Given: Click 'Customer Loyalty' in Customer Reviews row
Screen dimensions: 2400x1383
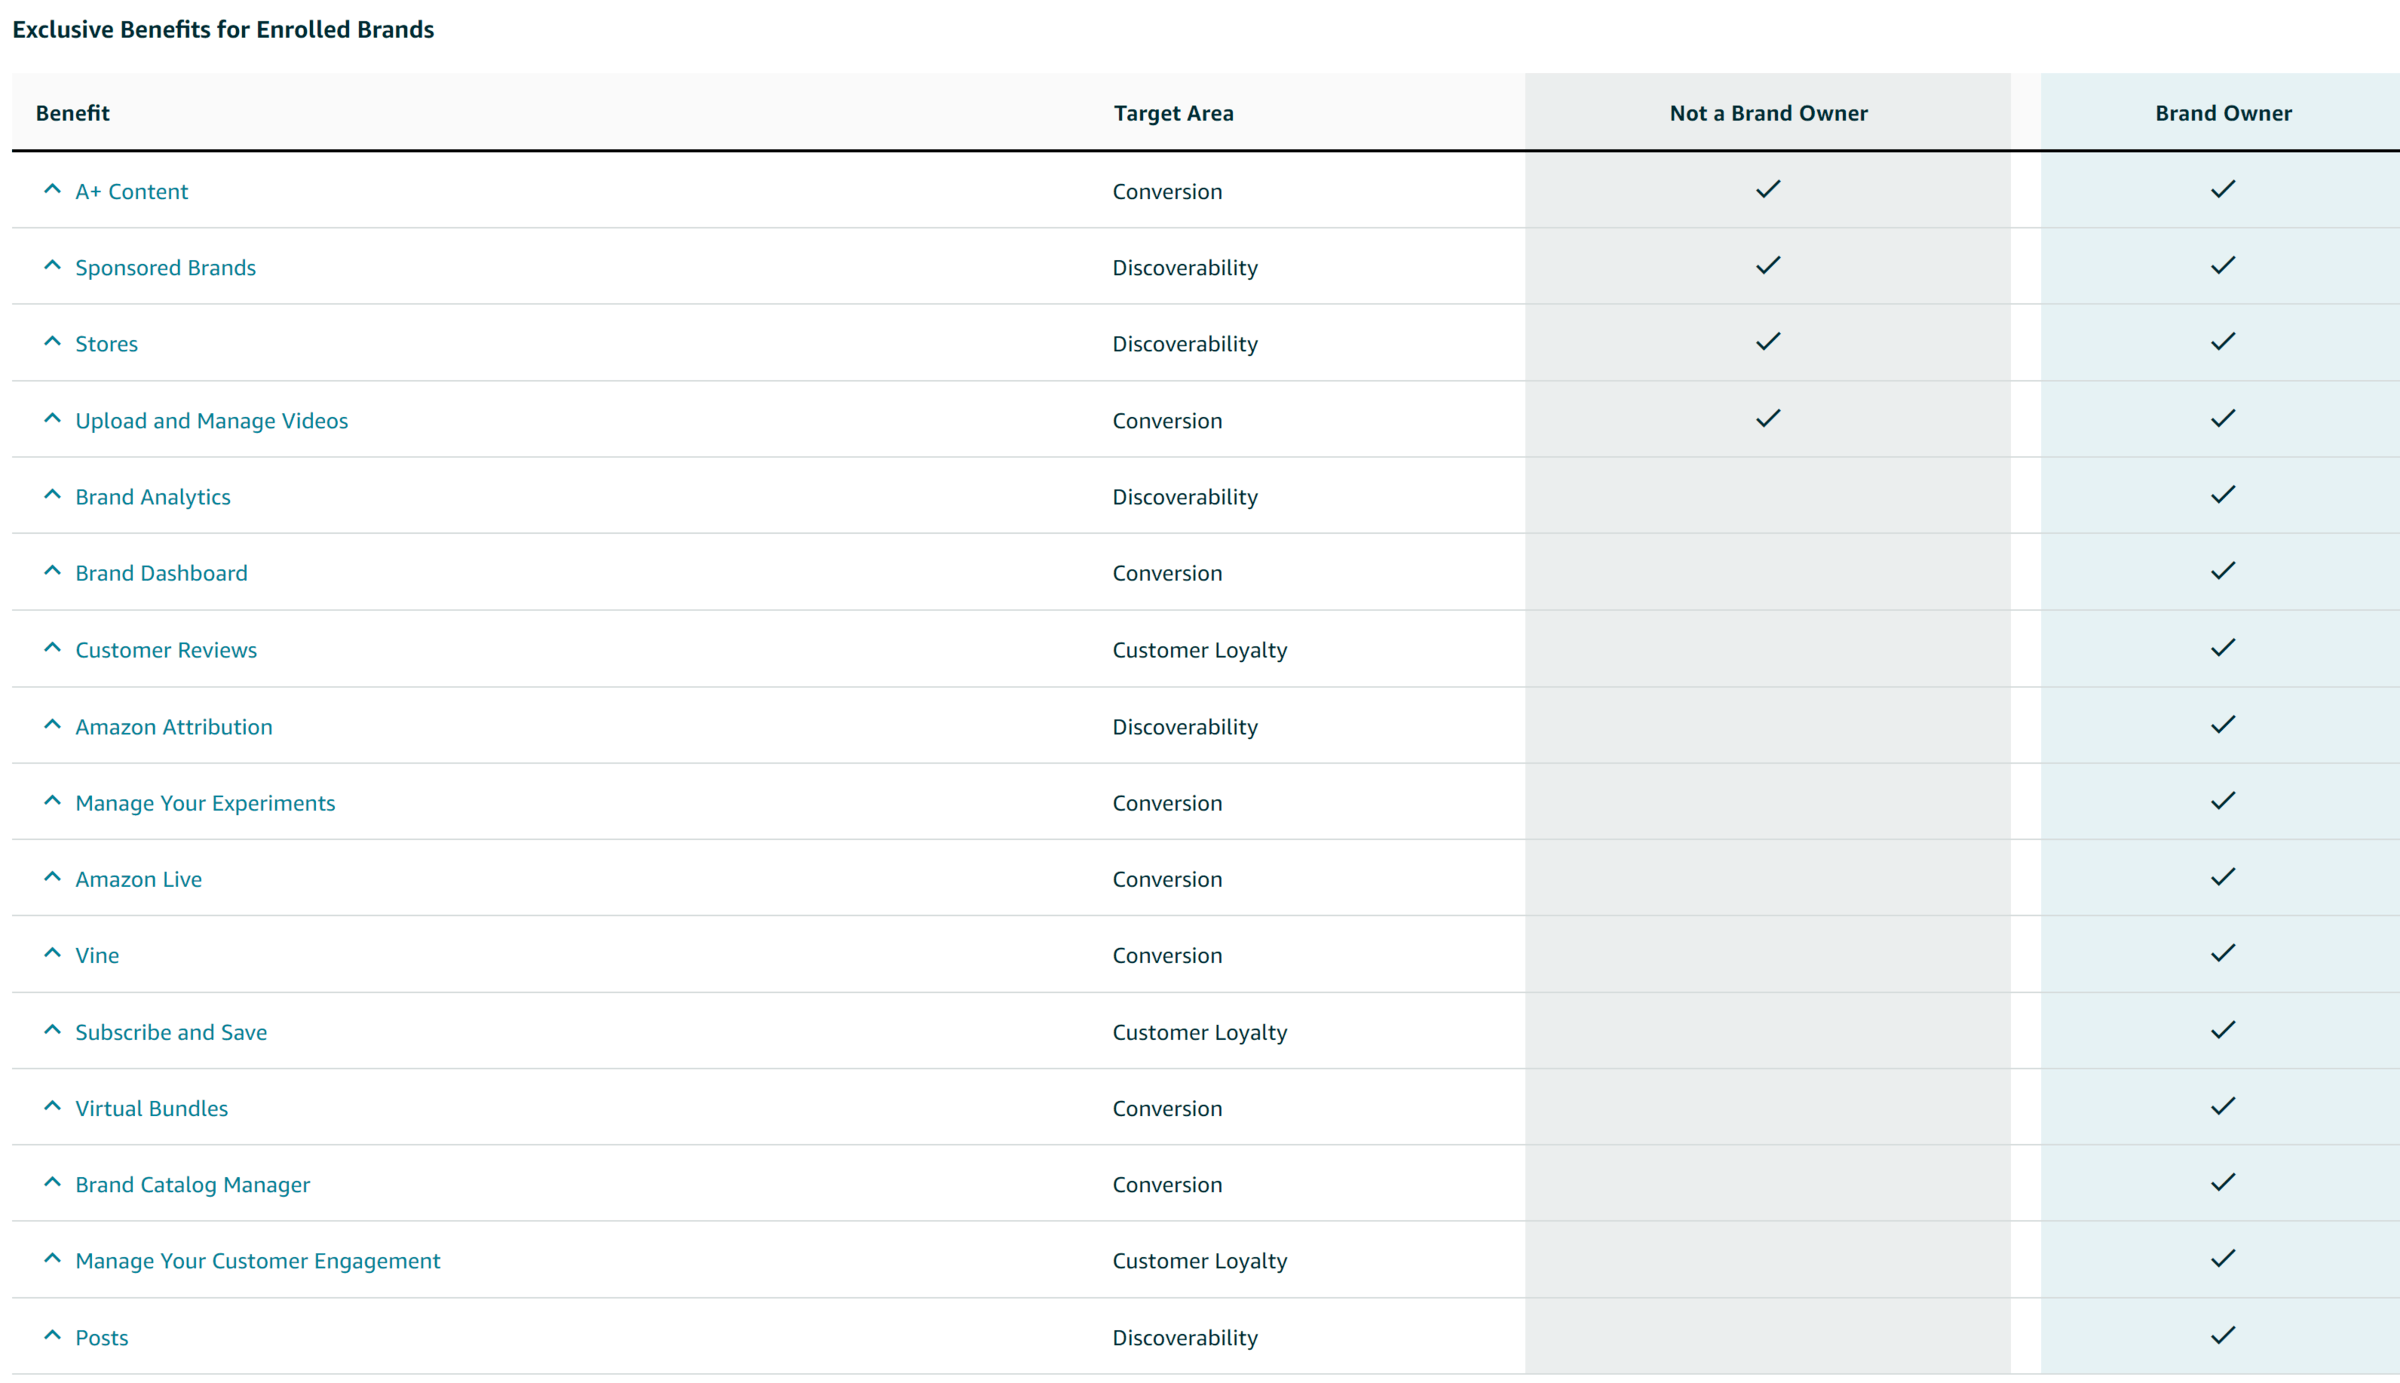Looking at the screenshot, I should click(x=1200, y=650).
